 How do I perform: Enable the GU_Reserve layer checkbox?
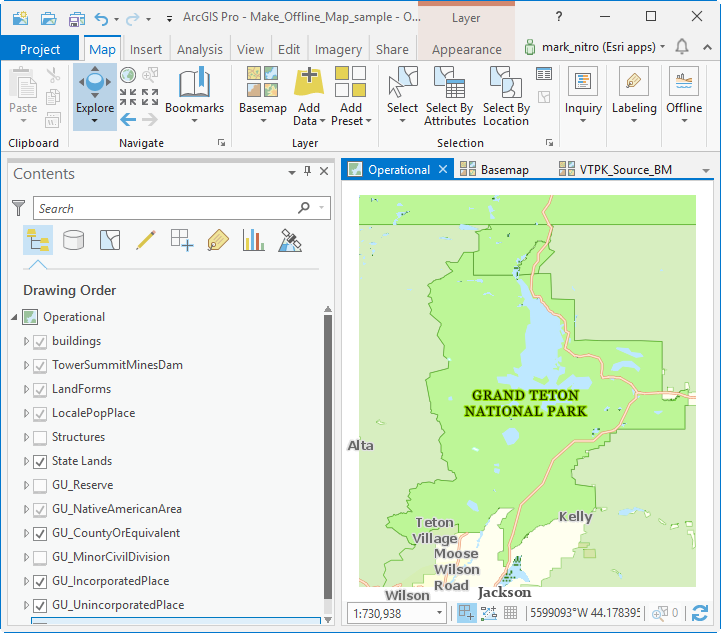[40, 485]
